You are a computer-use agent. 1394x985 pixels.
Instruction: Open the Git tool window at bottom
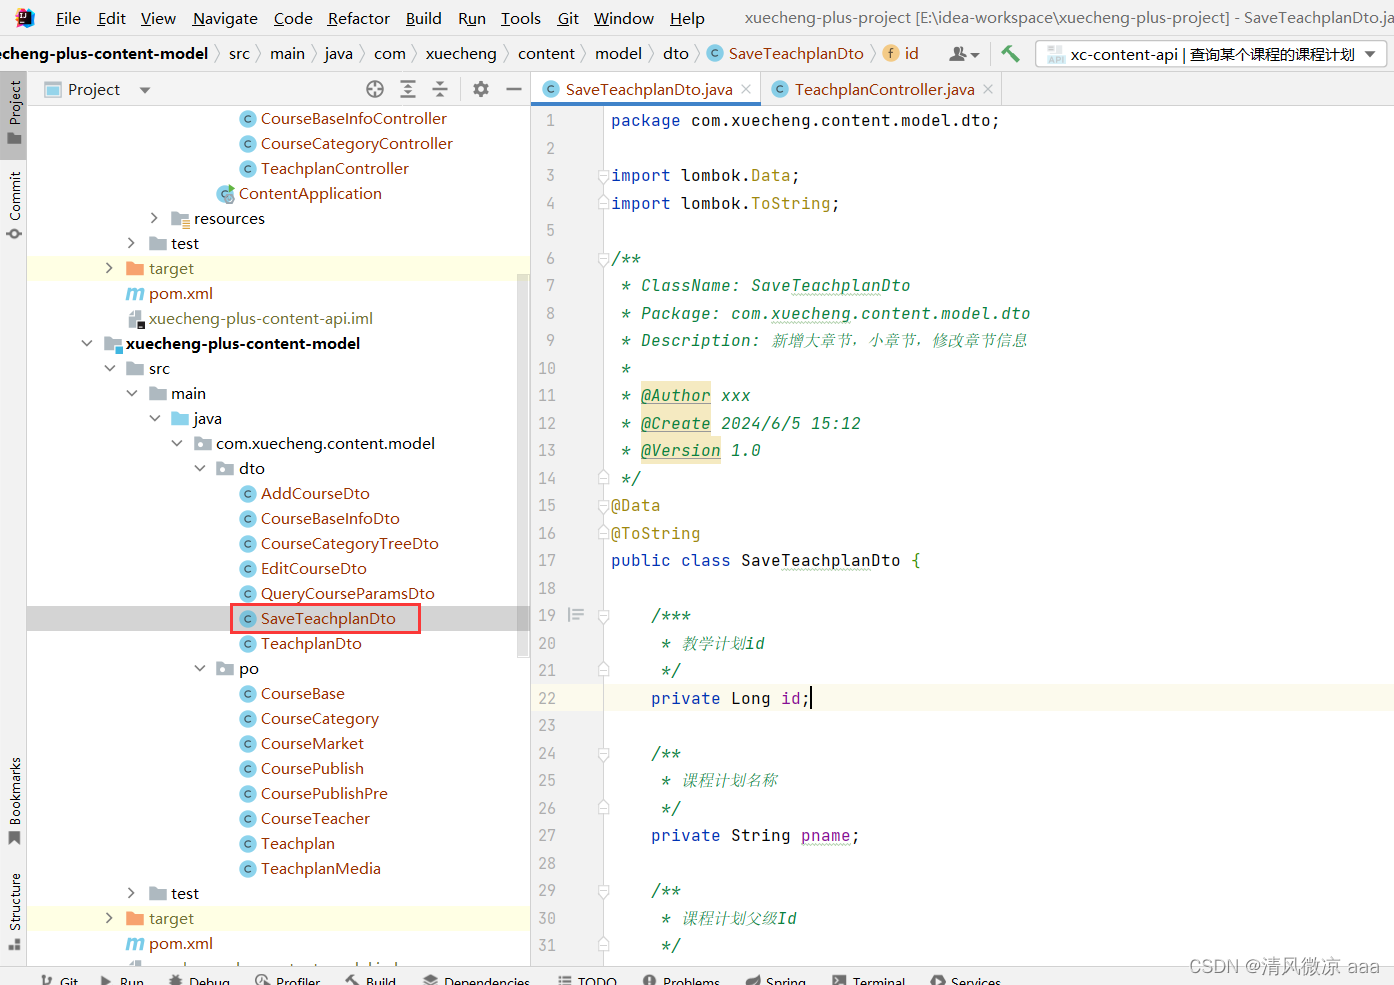point(59,981)
